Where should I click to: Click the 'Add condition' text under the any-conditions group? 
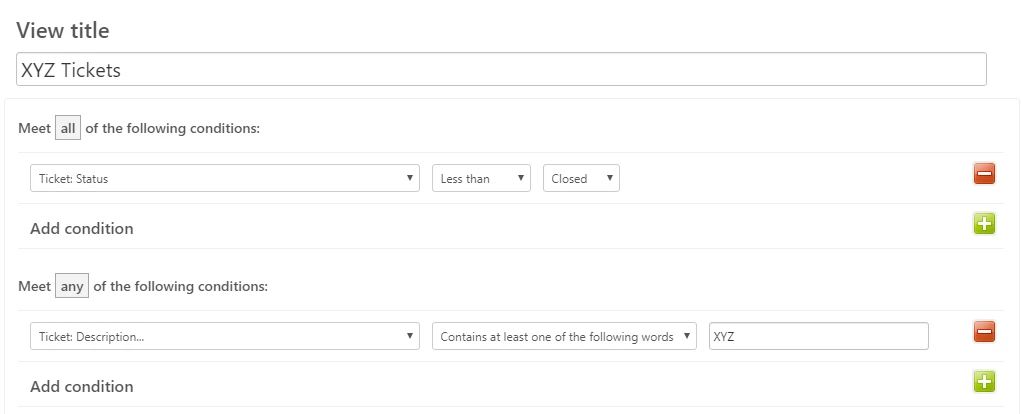(81, 387)
